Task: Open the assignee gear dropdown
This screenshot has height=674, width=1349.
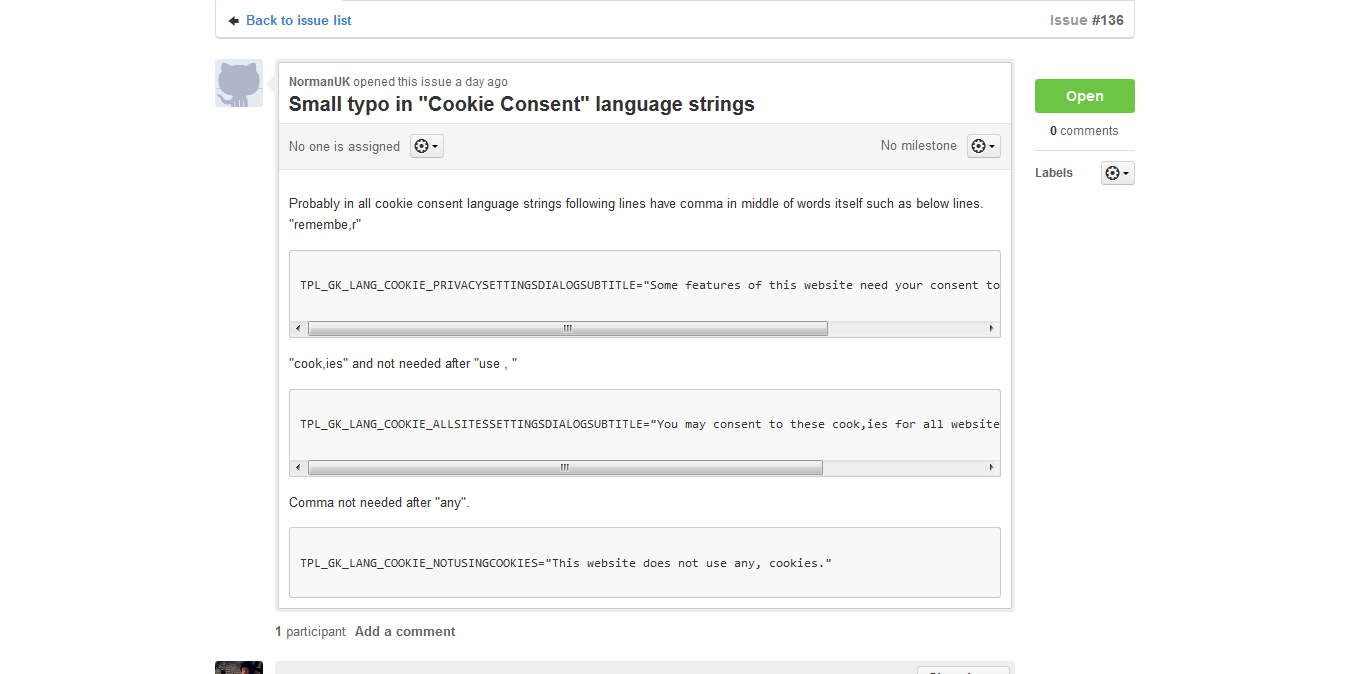Action: point(427,146)
